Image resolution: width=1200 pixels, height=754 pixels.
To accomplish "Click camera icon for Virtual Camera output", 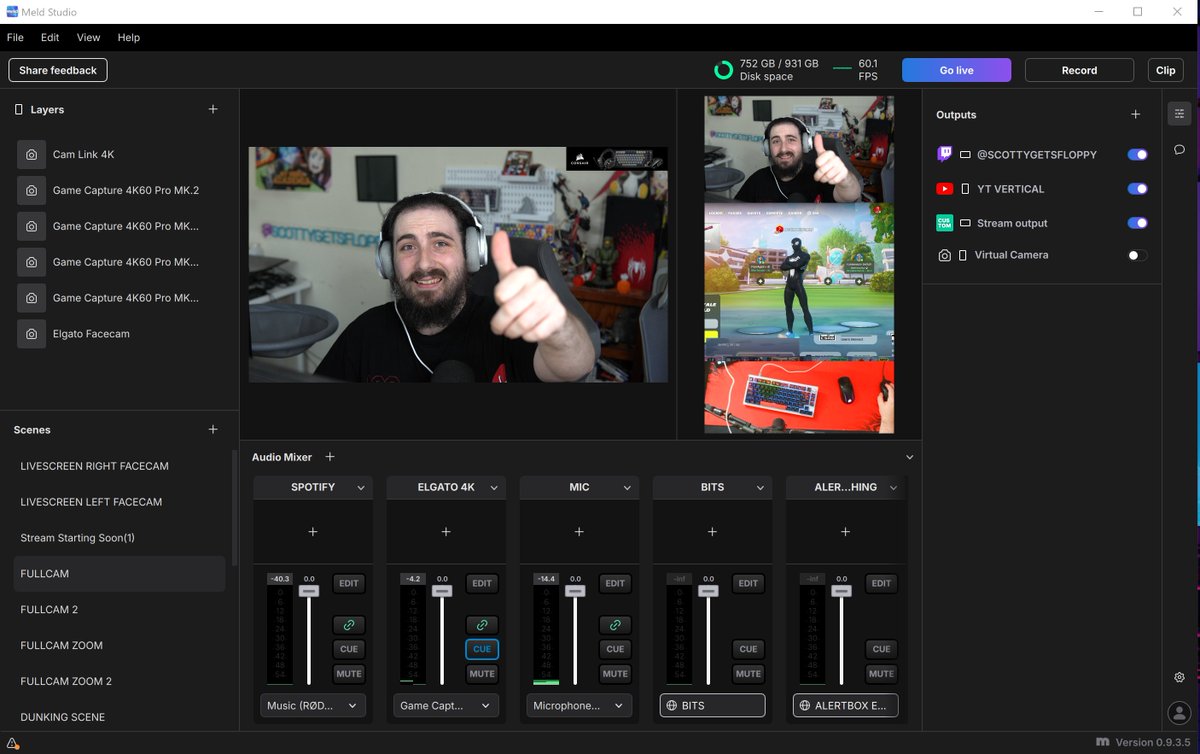I will pos(944,255).
